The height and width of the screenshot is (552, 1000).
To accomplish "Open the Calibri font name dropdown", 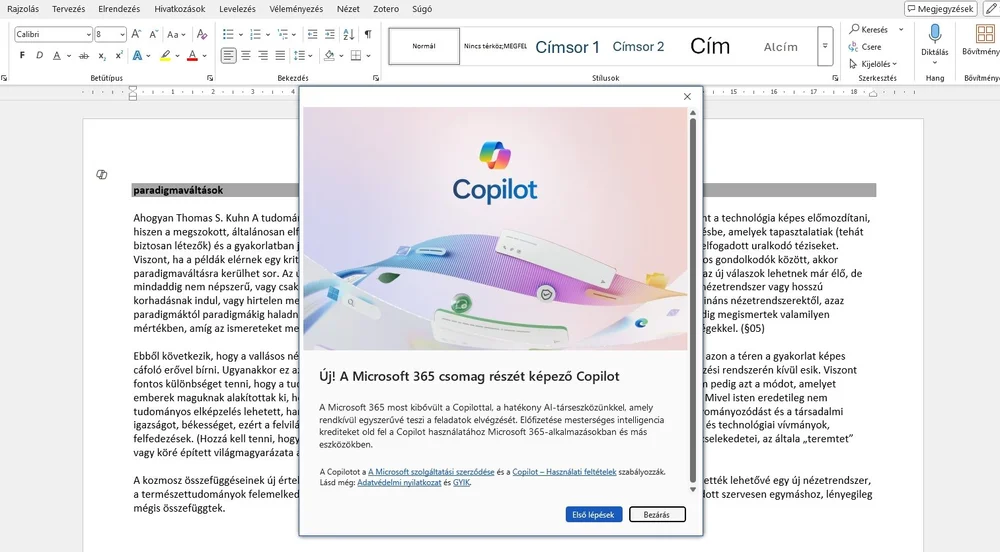I will (89, 34).
